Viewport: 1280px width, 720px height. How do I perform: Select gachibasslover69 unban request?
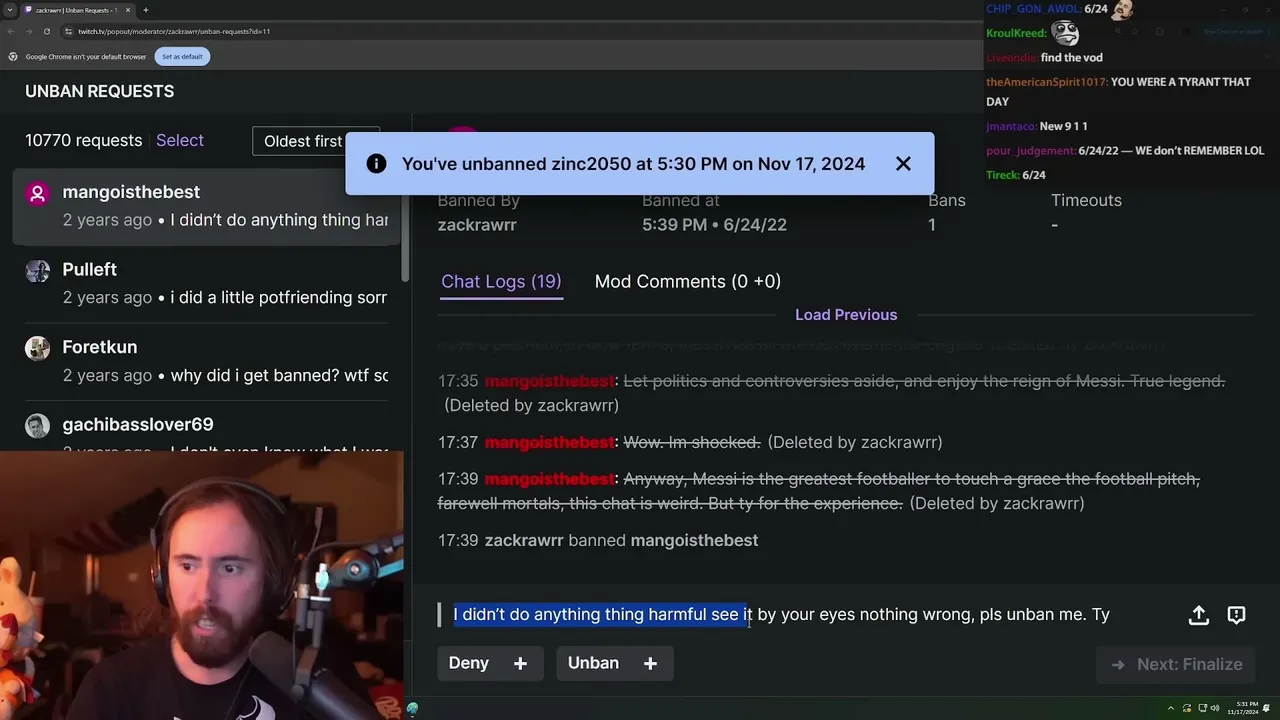[206, 427]
